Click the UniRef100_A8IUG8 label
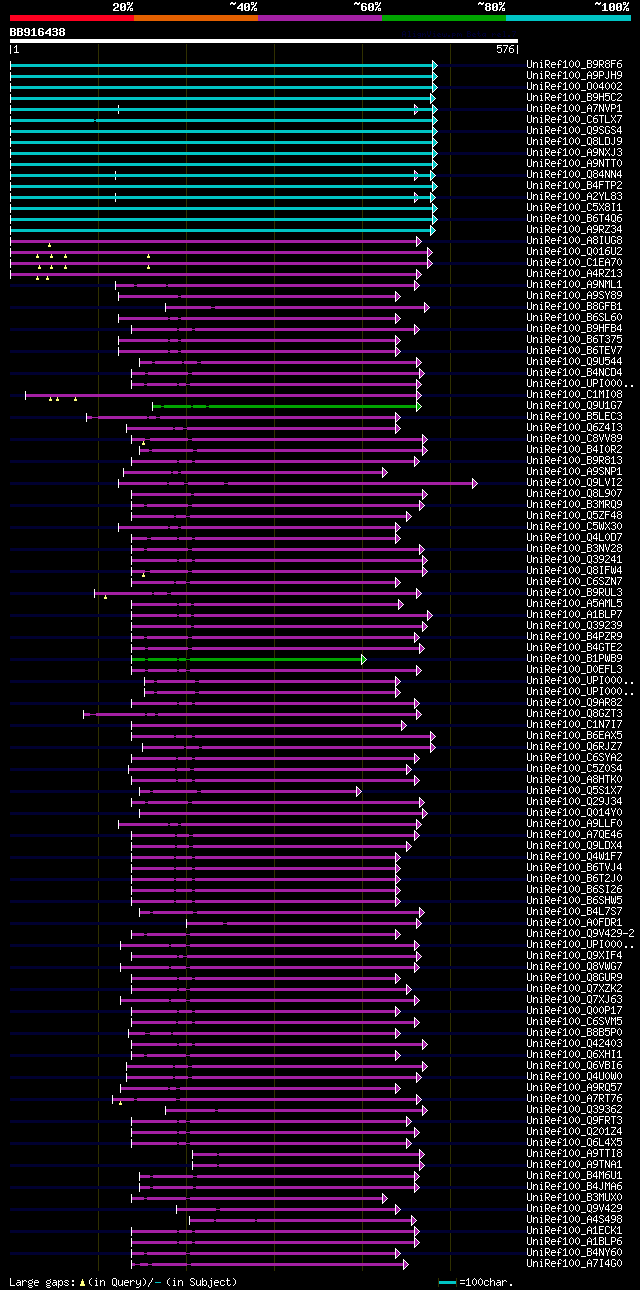The image size is (640, 1290). point(574,240)
